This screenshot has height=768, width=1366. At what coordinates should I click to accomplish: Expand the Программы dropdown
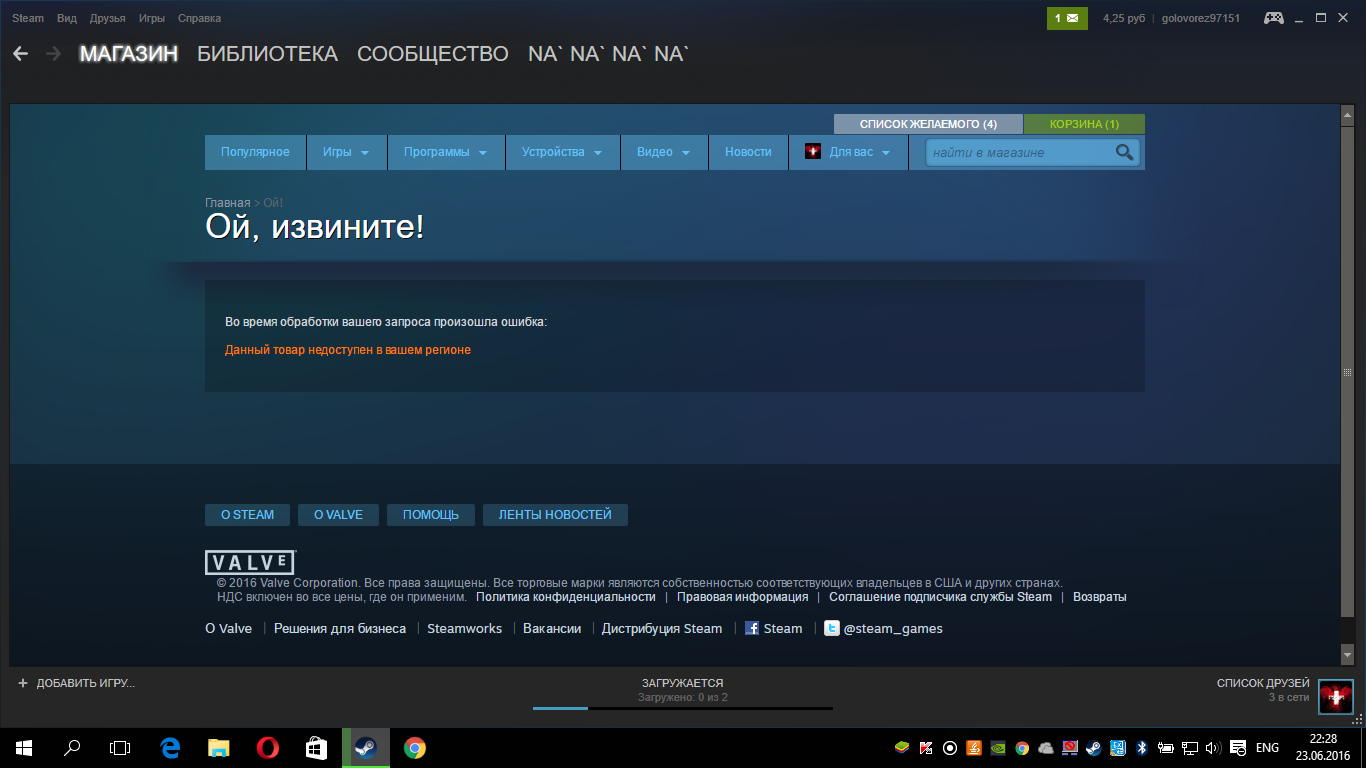pos(445,152)
